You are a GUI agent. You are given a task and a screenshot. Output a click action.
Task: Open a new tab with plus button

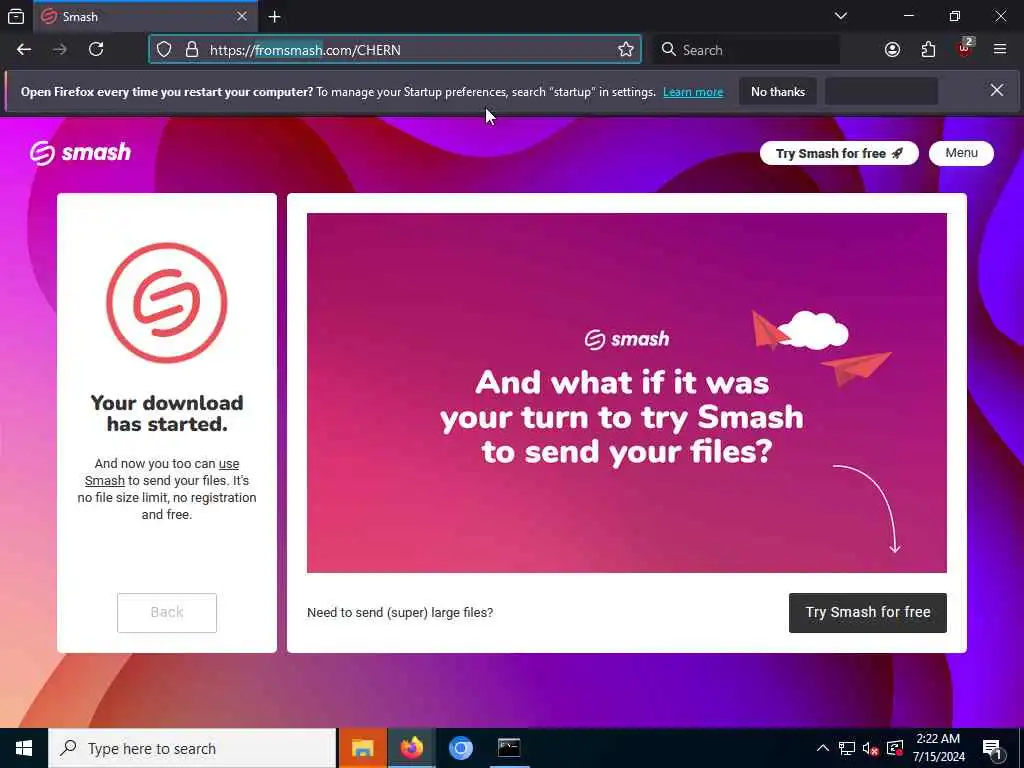pos(274,16)
